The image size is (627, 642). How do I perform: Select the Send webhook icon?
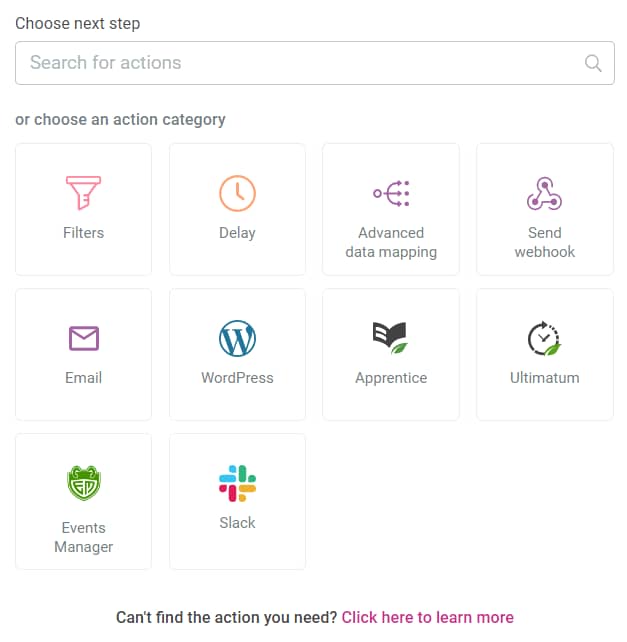(x=544, y=193)
